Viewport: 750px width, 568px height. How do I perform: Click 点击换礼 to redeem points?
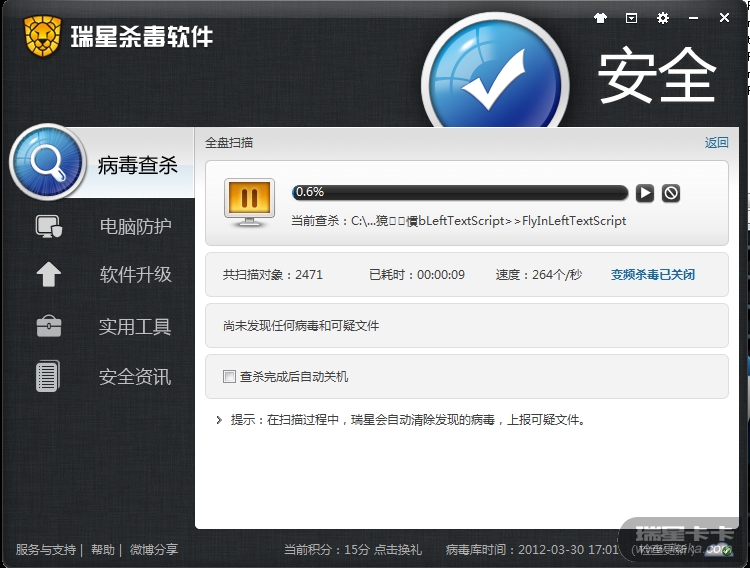[397, 549]
